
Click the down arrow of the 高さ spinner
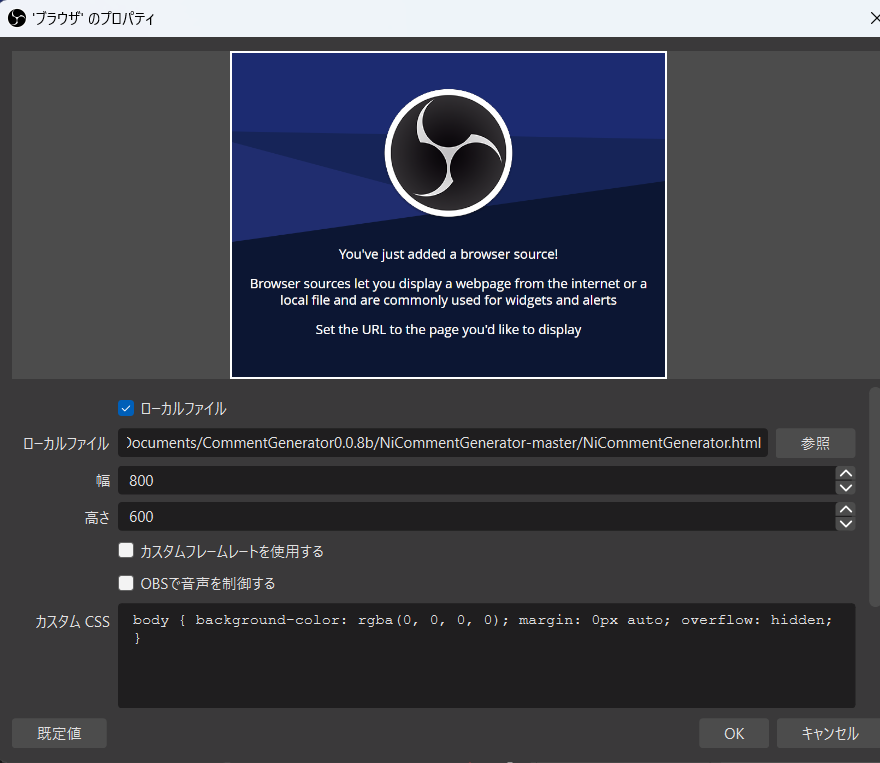845,524
